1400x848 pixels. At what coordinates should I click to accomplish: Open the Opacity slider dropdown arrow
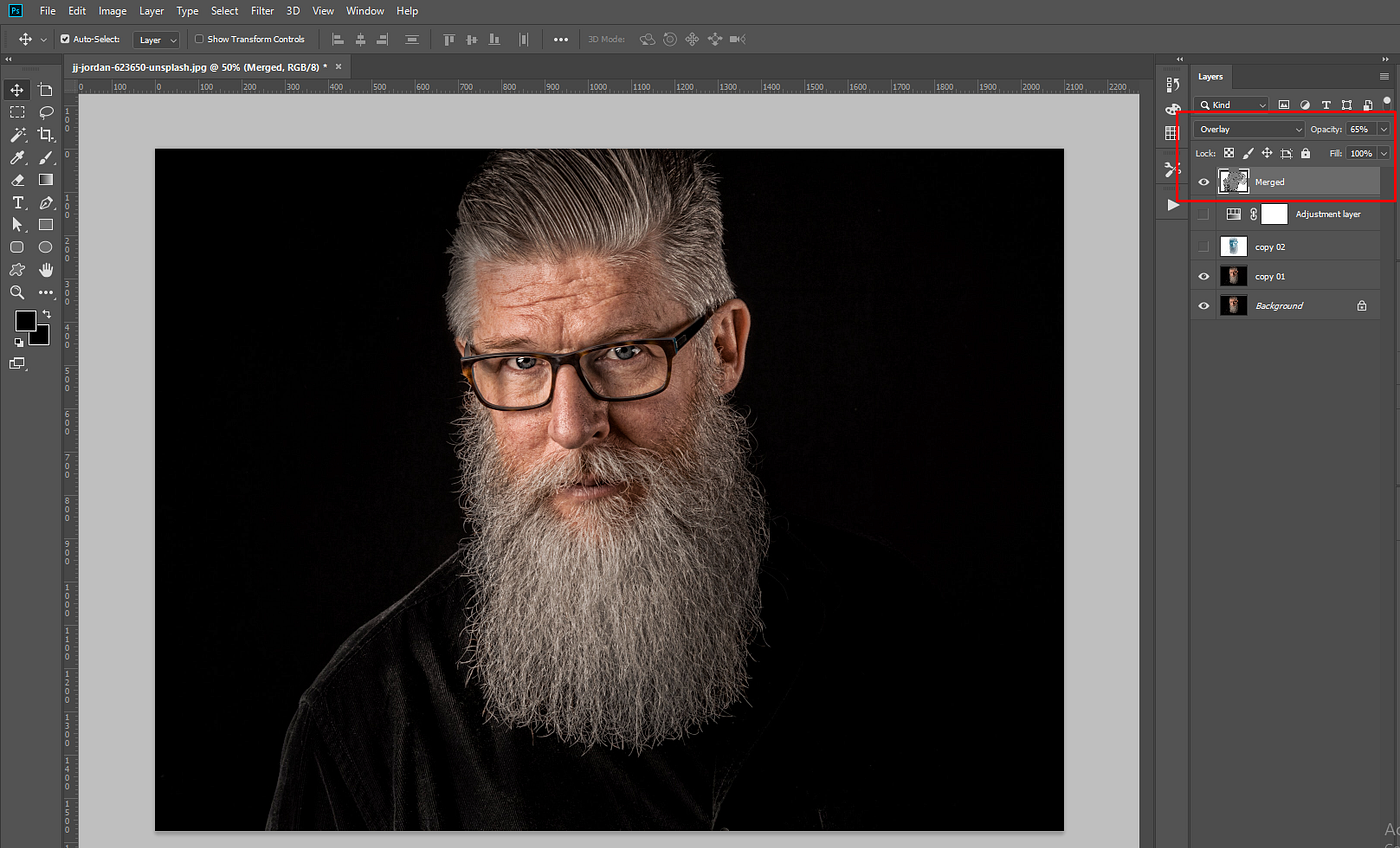tap(1384, 129)
